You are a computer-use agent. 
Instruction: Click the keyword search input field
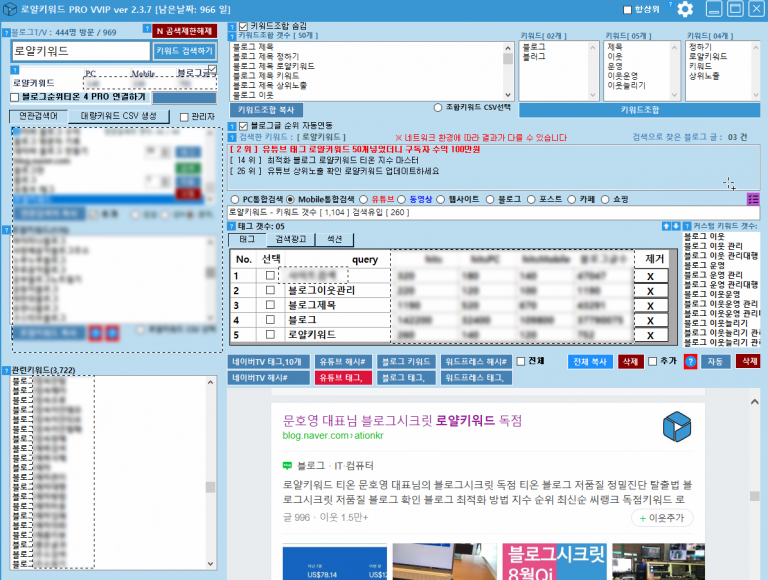[80, 50]
